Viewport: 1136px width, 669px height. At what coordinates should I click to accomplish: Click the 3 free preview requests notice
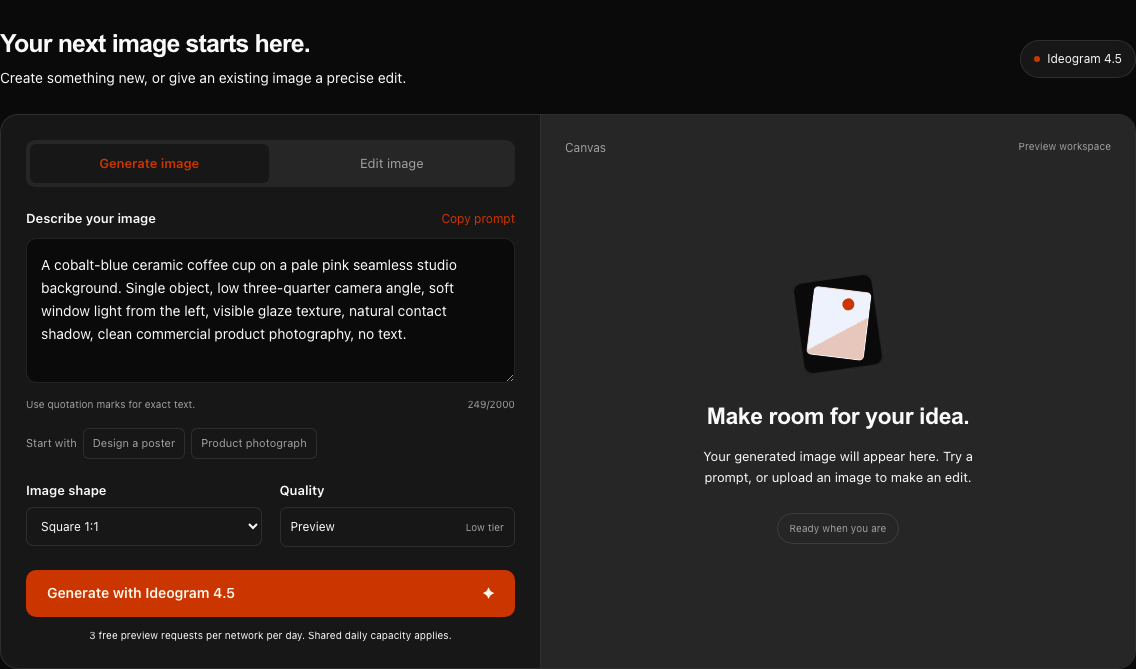point(270,636)
